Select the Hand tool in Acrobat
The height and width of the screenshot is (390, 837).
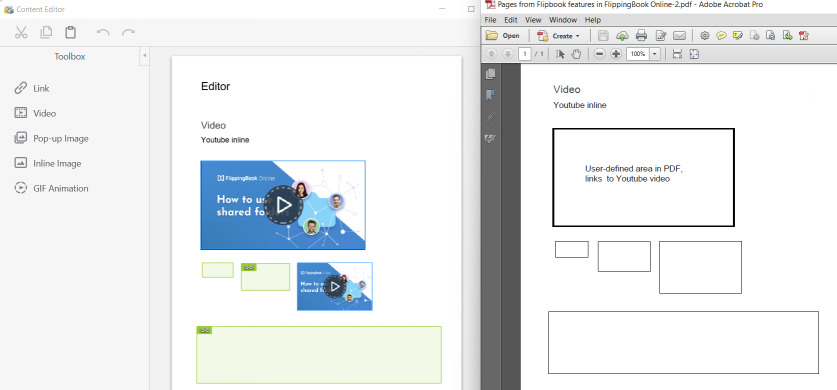576,54
